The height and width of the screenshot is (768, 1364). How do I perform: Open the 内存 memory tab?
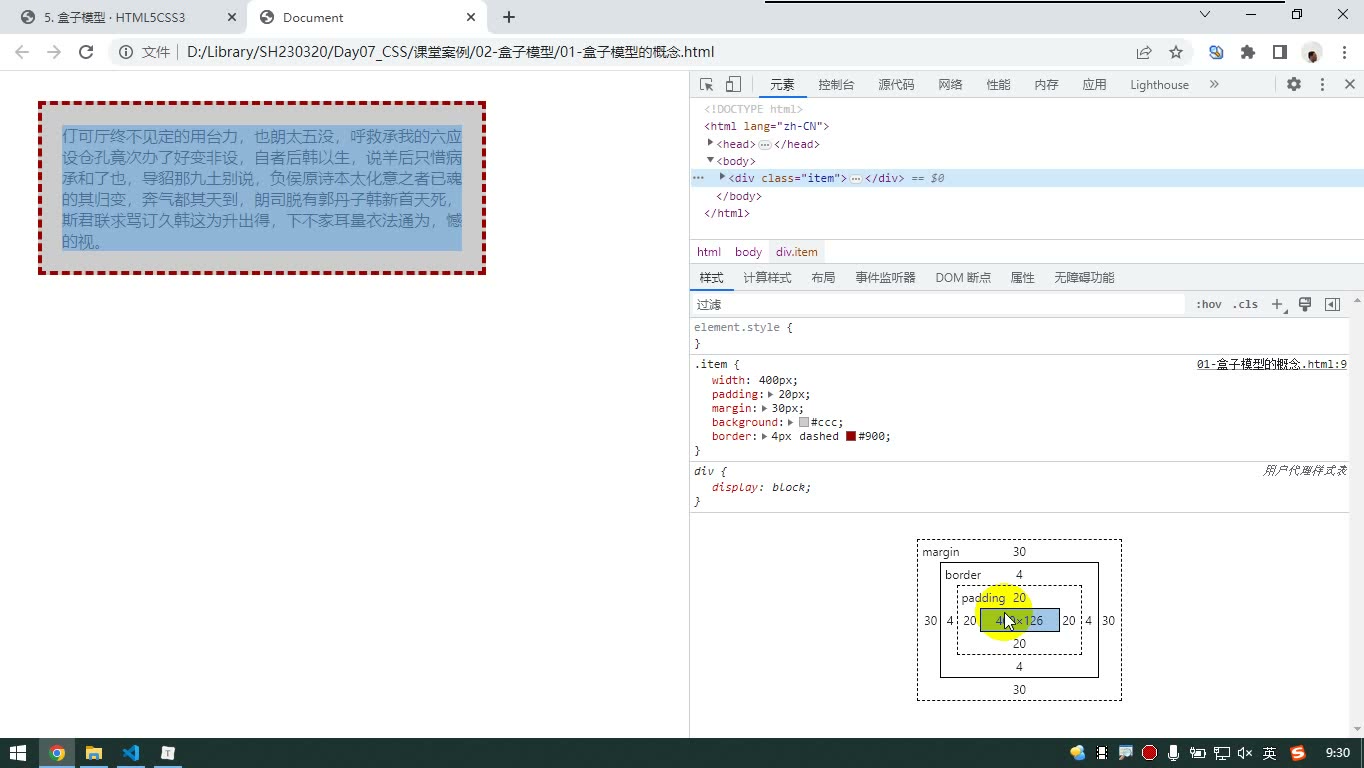1046,85
